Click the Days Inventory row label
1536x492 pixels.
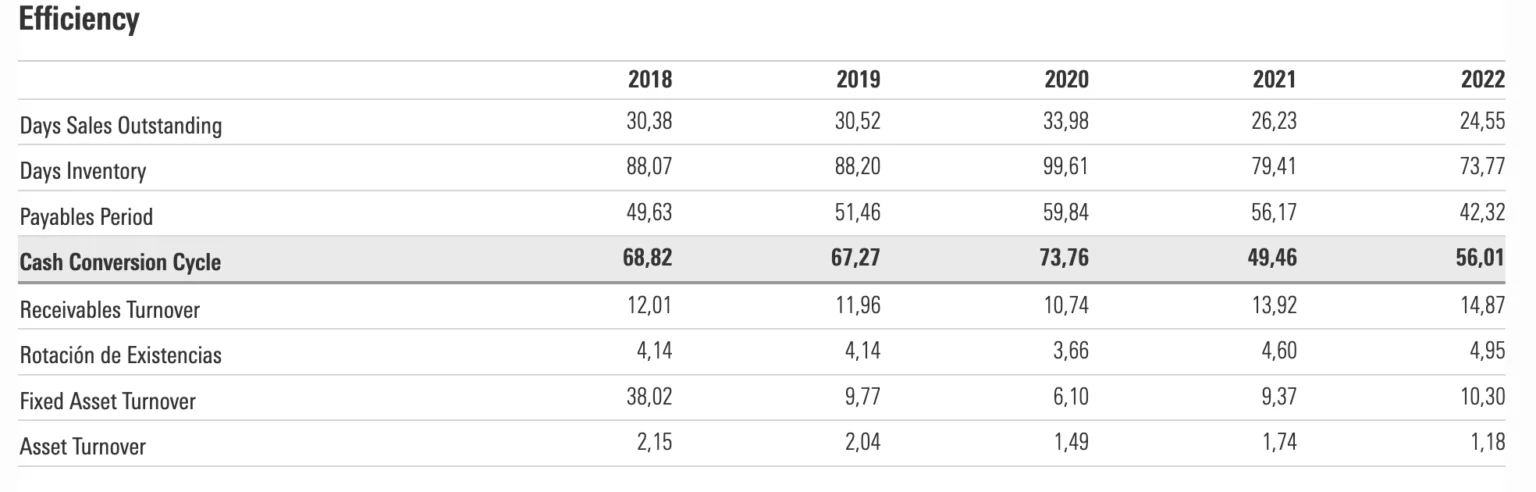[83, 171]
